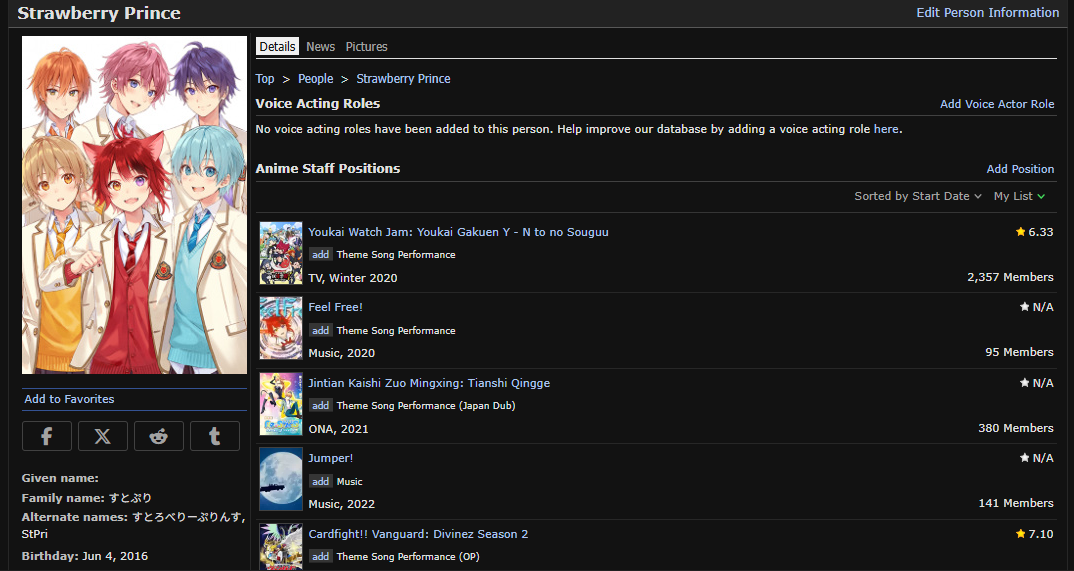
Task: Share on Facebook icon
Action: point(47,436)
